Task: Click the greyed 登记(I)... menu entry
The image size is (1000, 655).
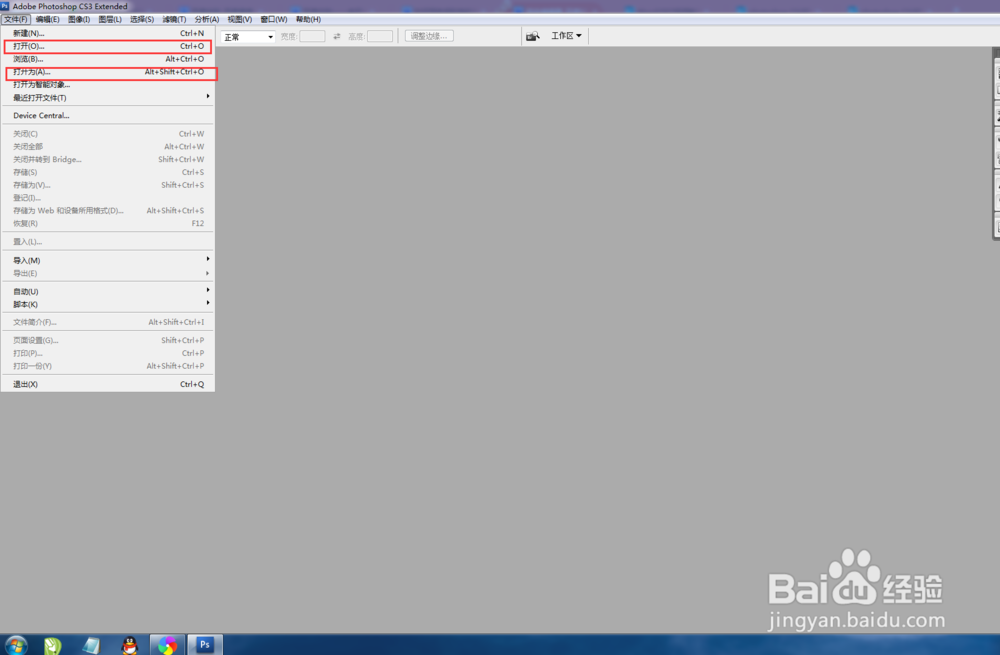Action: pos(108,198)
